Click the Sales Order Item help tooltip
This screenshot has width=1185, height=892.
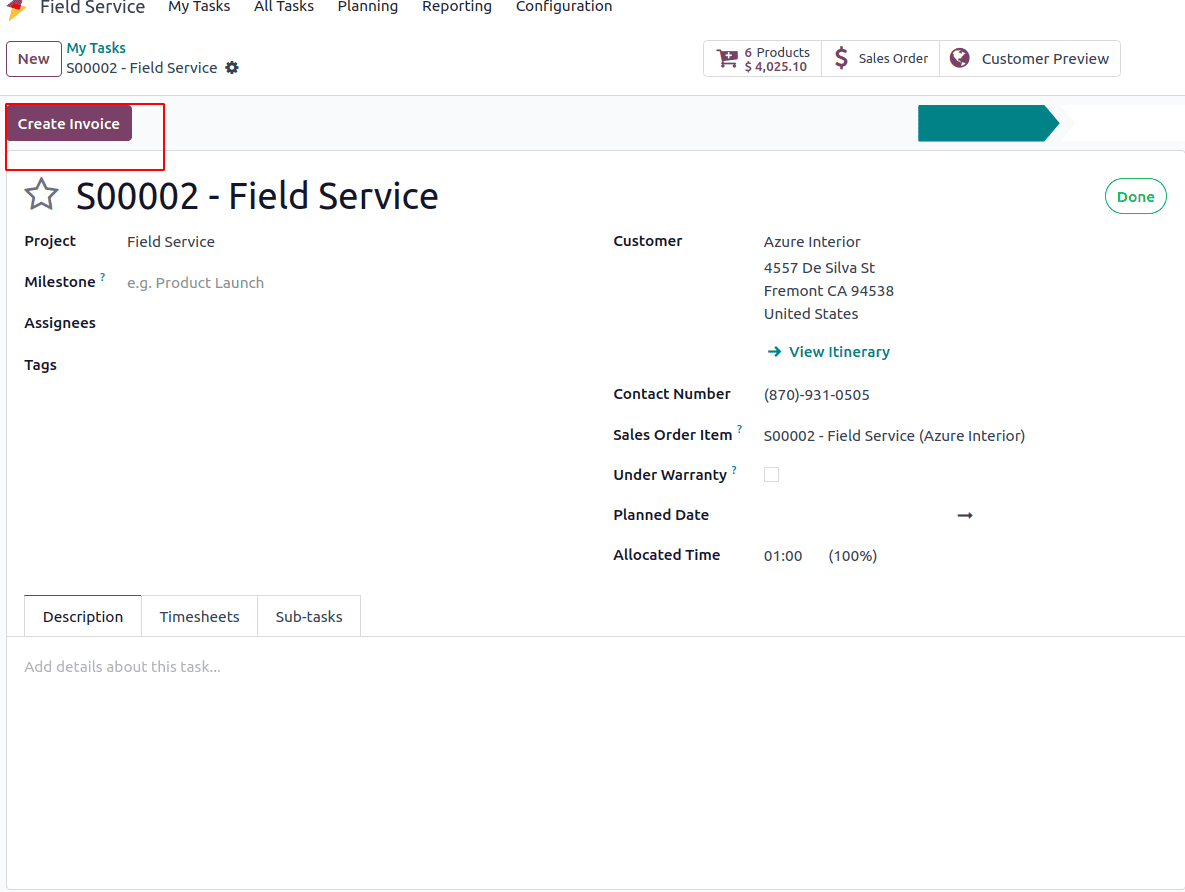(x=740, y=429)
